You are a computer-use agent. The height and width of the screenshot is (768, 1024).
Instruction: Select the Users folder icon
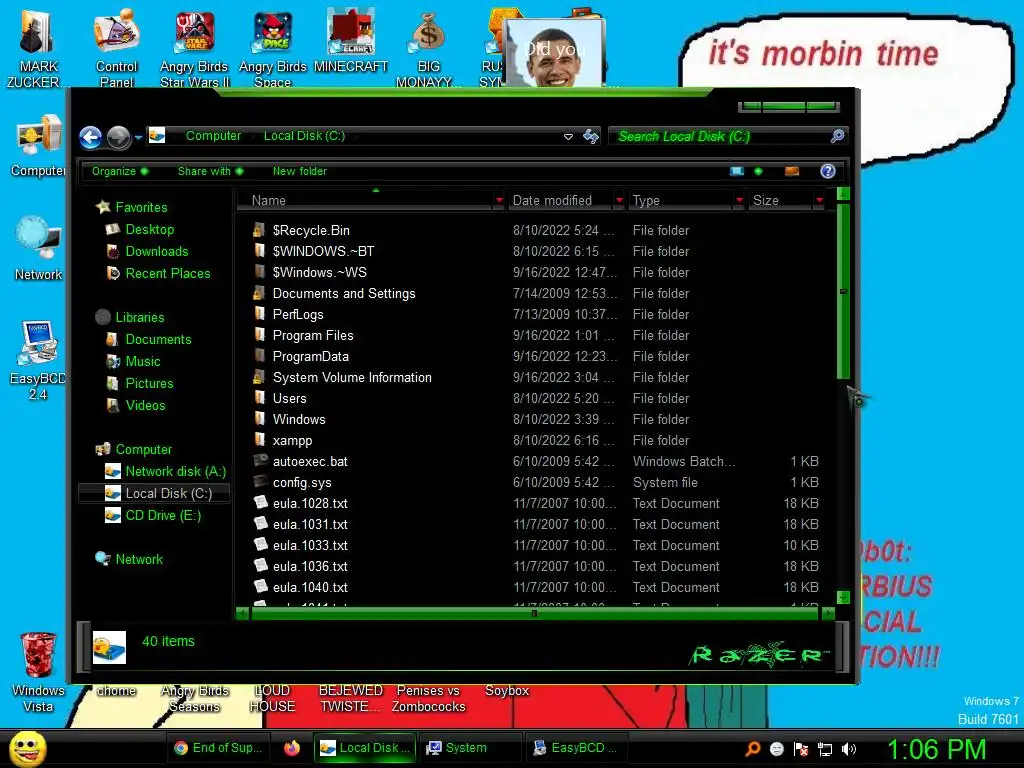(260, 398)
